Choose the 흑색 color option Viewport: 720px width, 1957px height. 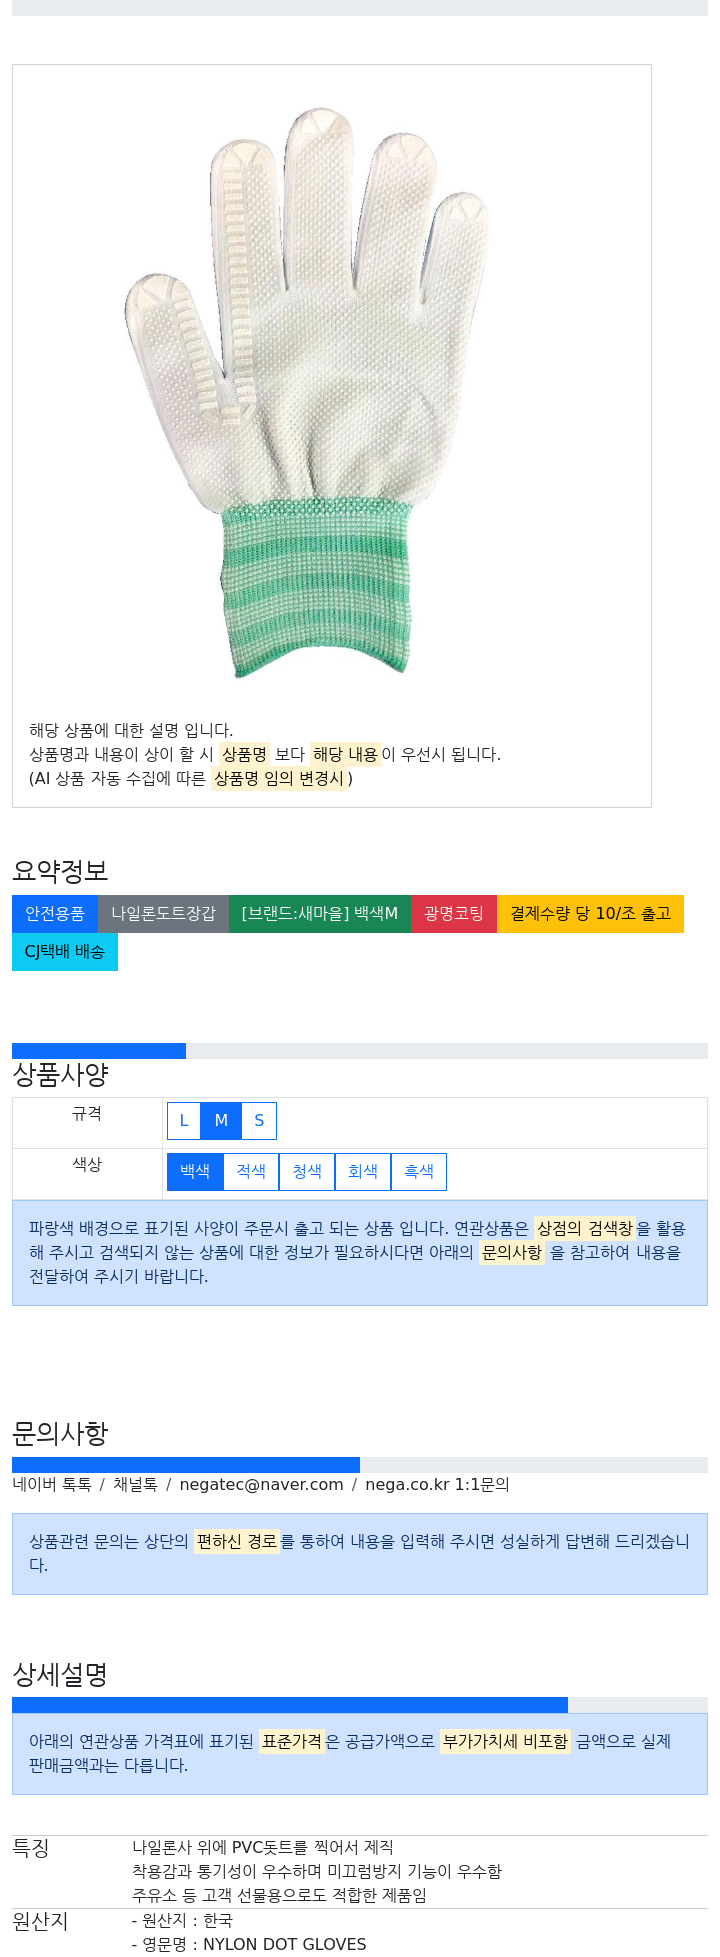tap(419, 1172)
